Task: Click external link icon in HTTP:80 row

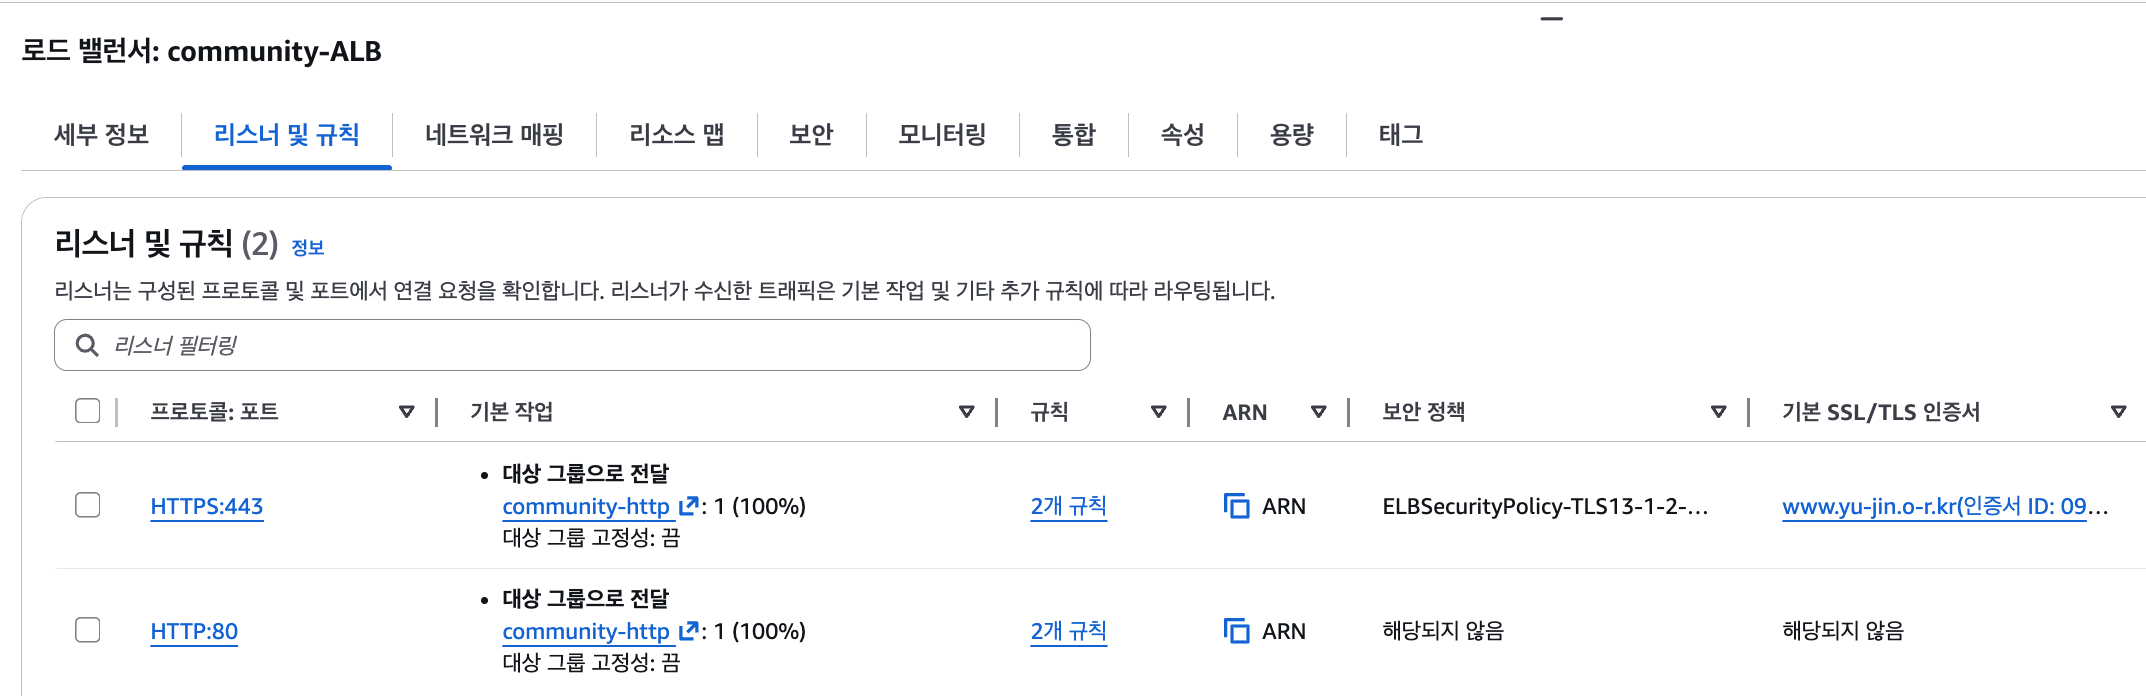Action: click(x=689, y=631)
